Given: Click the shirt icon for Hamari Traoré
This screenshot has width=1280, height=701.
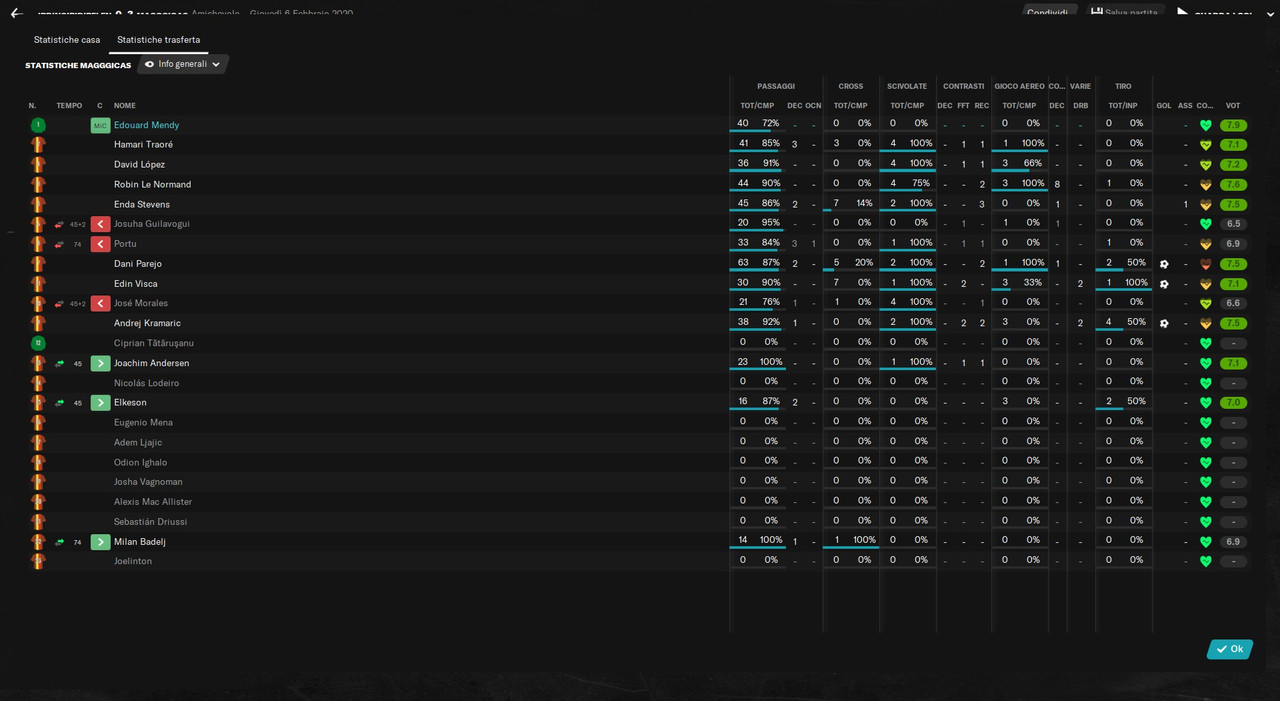Looking at the screenshot, I should [38, 145].
